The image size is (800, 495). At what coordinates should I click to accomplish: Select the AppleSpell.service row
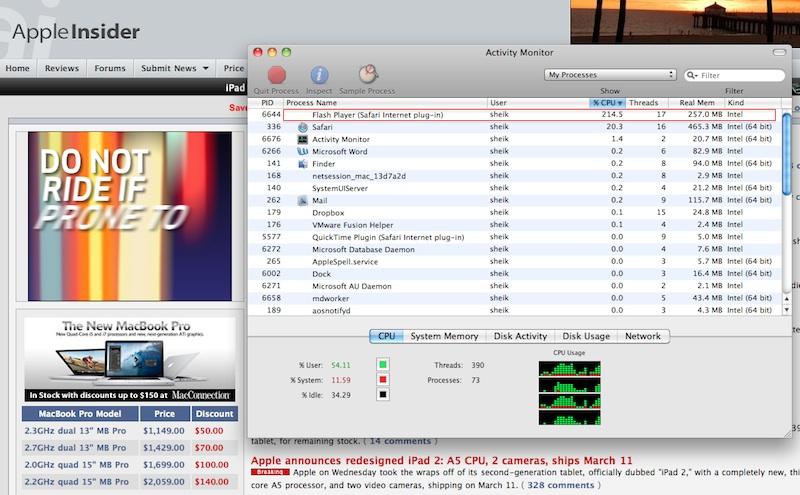[515, 262]
